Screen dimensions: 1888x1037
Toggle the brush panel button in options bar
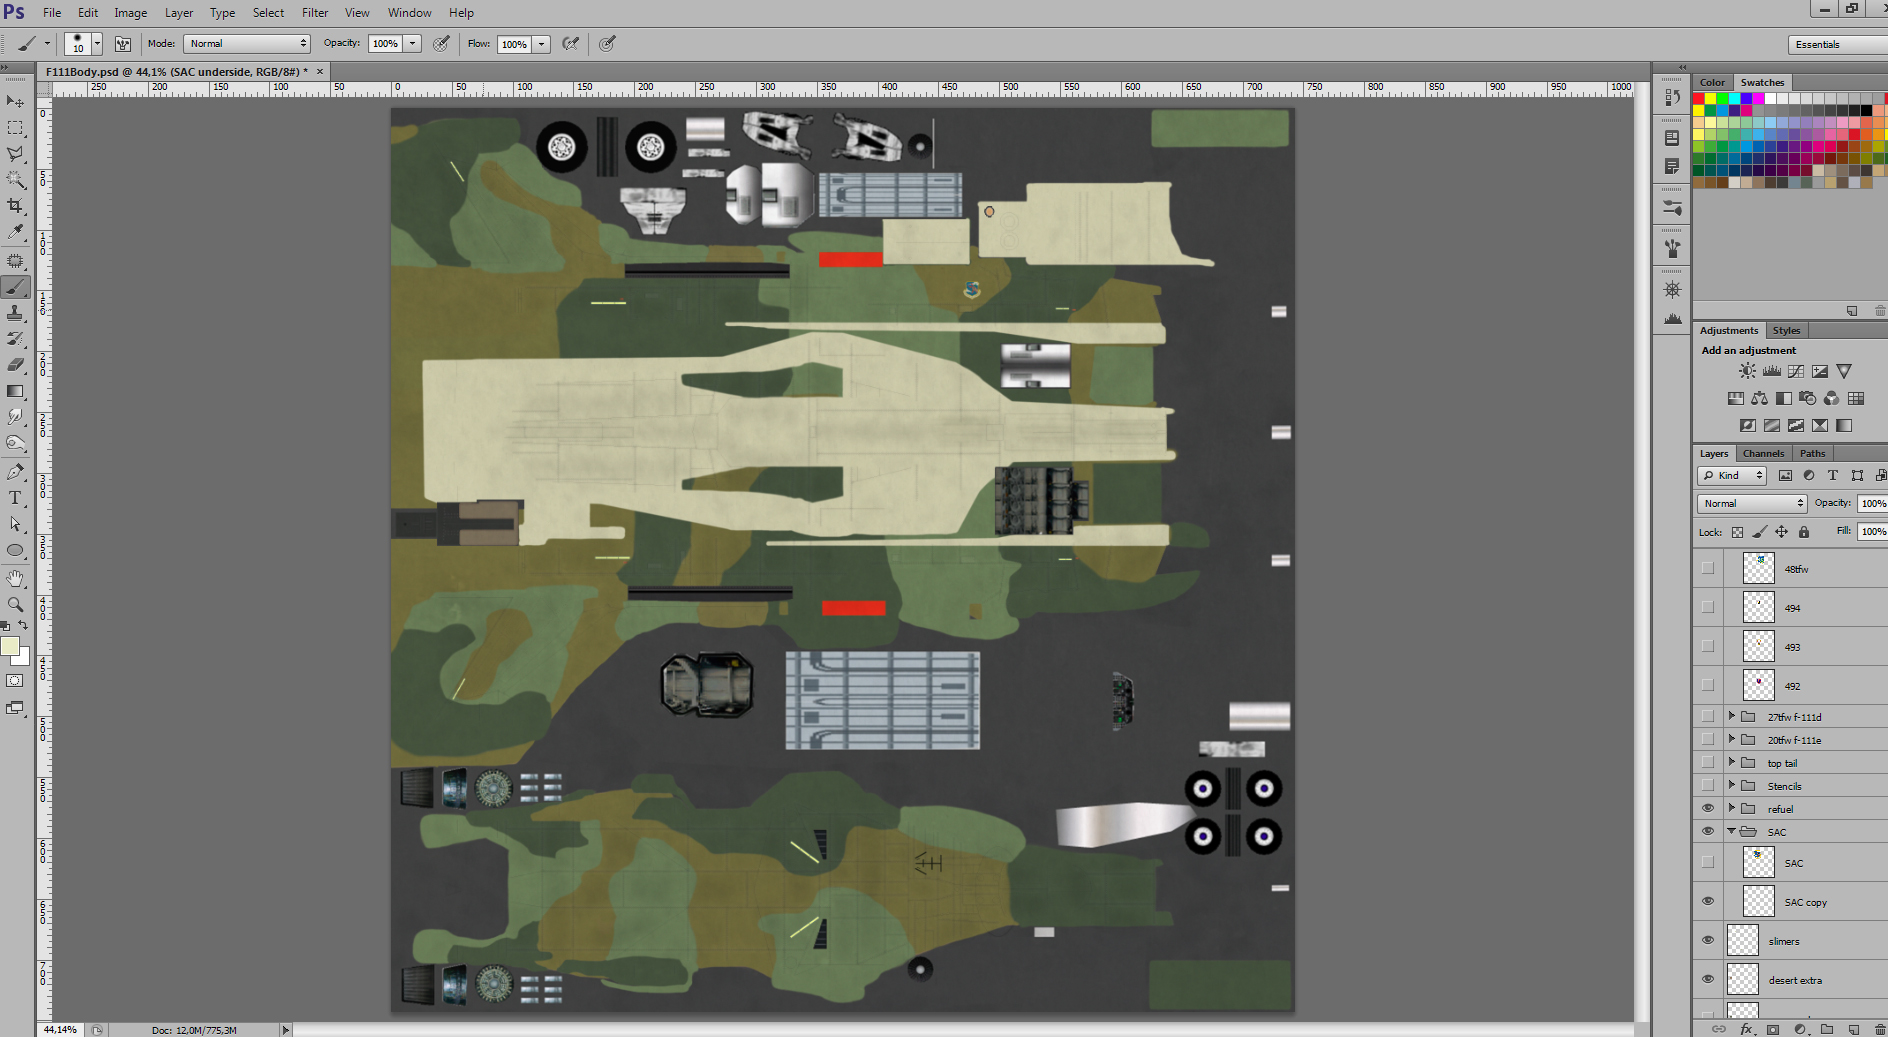click(123, 44)
